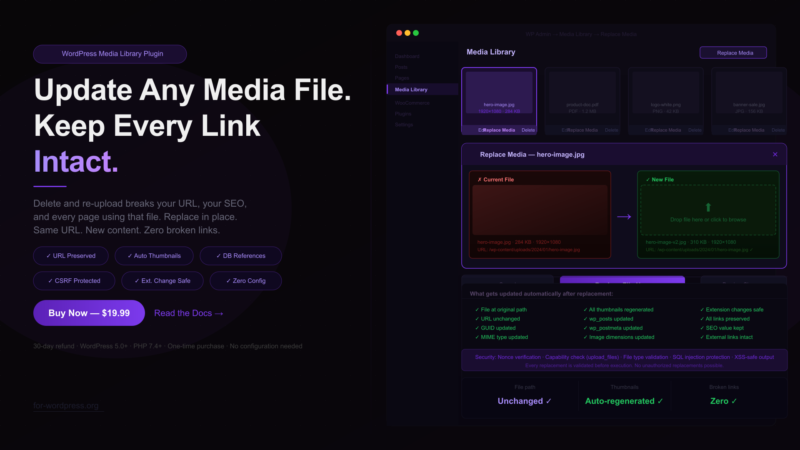This screenshot has width=800, height=450.
Task: Open the for-wordpress.org link
Action: point(66,406)
